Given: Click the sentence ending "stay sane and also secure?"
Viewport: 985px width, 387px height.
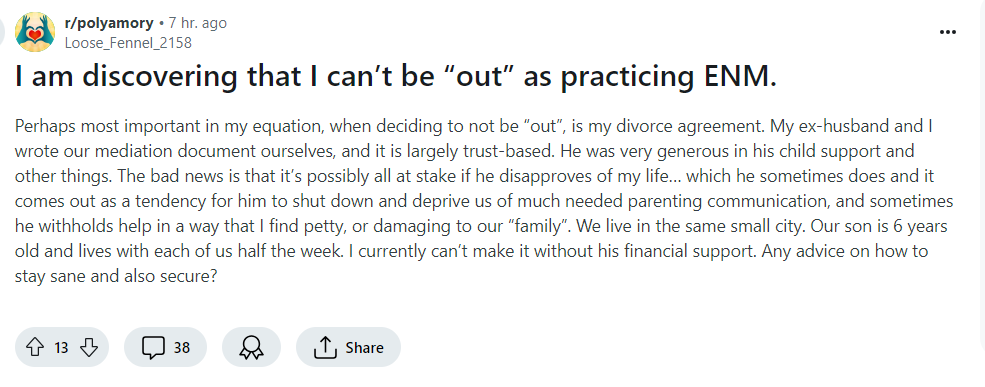Looking at the screenshot, I should [x=116, y=276].
